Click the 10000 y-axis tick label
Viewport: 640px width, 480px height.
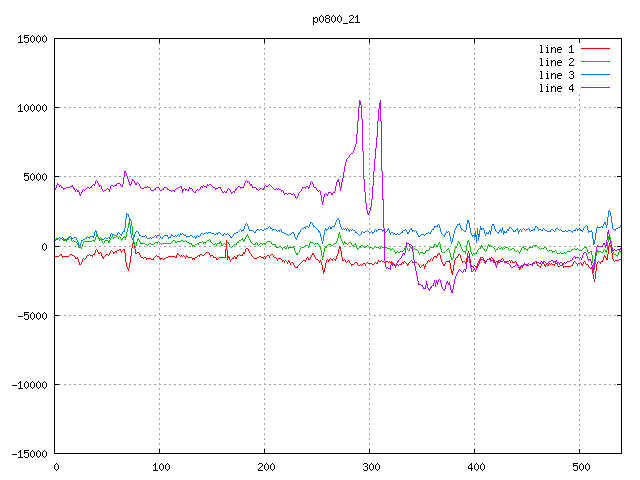pos(31,108)
